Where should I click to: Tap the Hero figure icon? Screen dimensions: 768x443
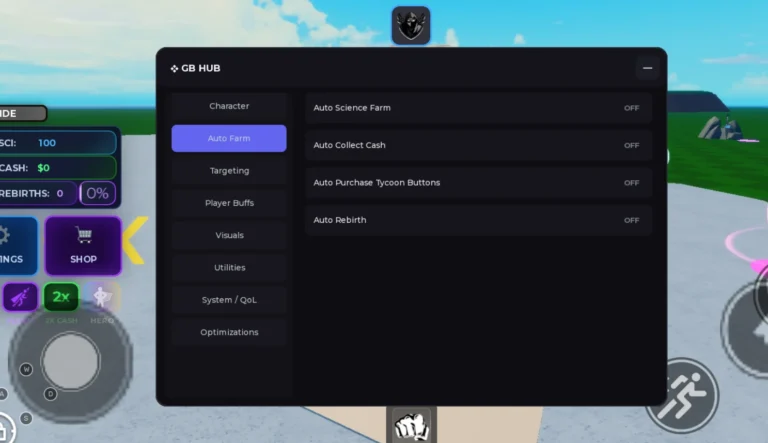click(102, 297)
